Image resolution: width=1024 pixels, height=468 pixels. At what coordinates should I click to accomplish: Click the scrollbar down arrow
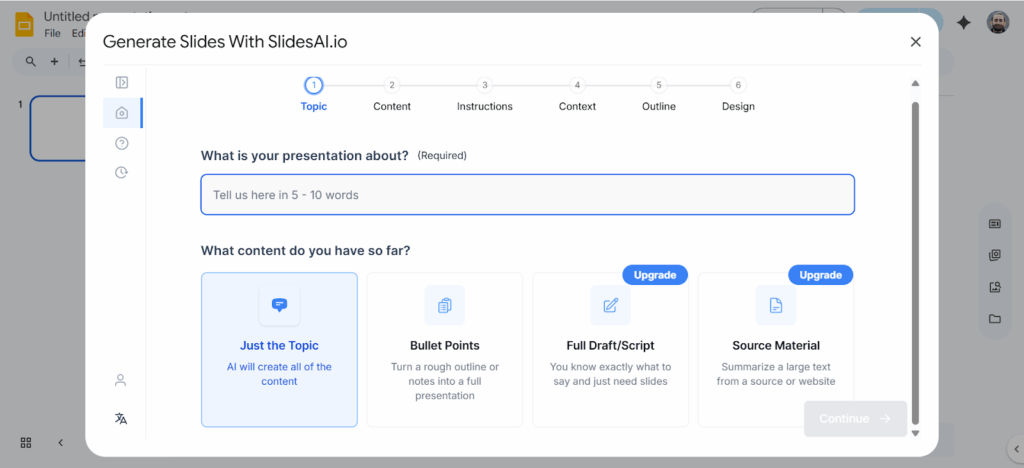pos(915,433)
